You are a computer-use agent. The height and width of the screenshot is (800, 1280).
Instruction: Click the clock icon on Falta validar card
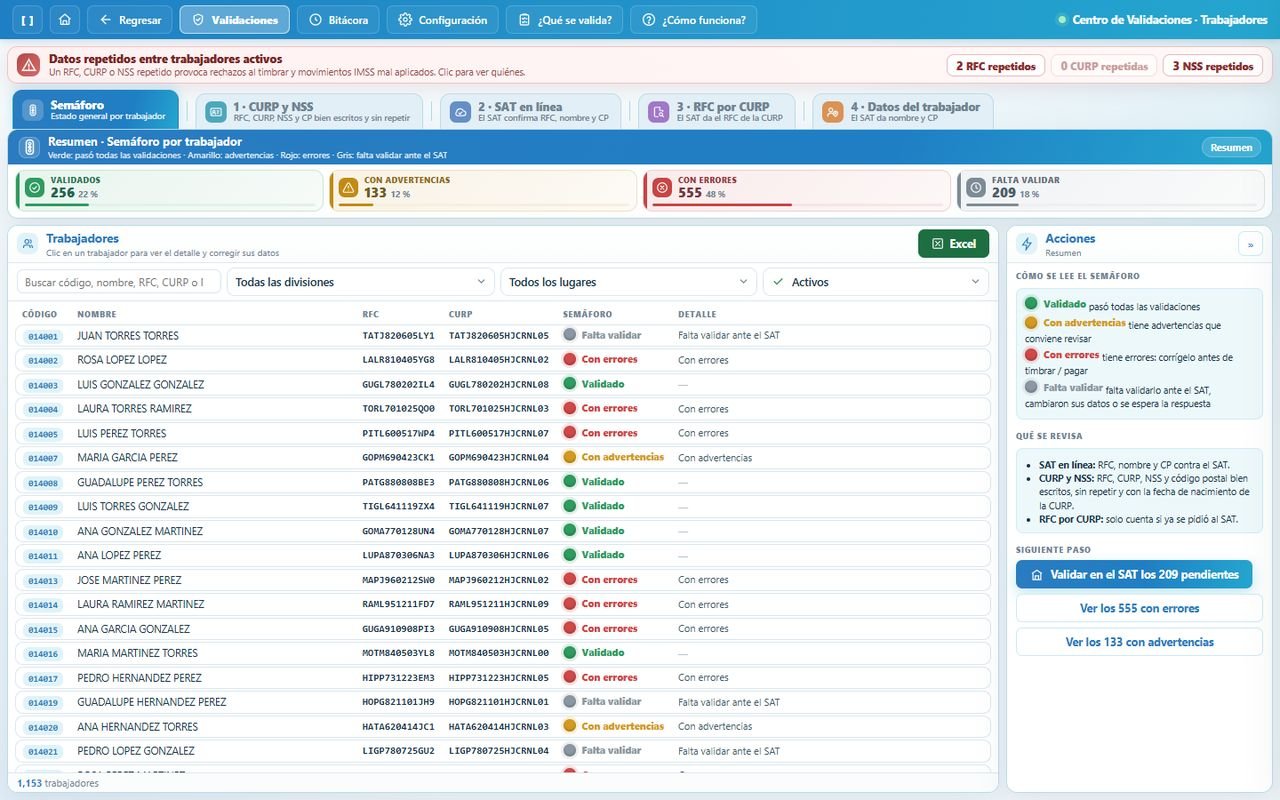[976, 188]
